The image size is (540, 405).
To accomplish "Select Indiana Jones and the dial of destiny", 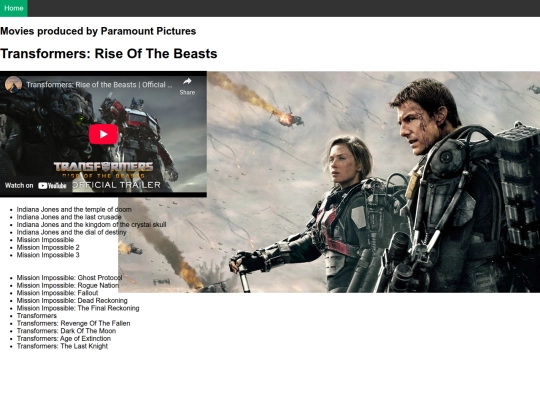I will coord(71,232).
